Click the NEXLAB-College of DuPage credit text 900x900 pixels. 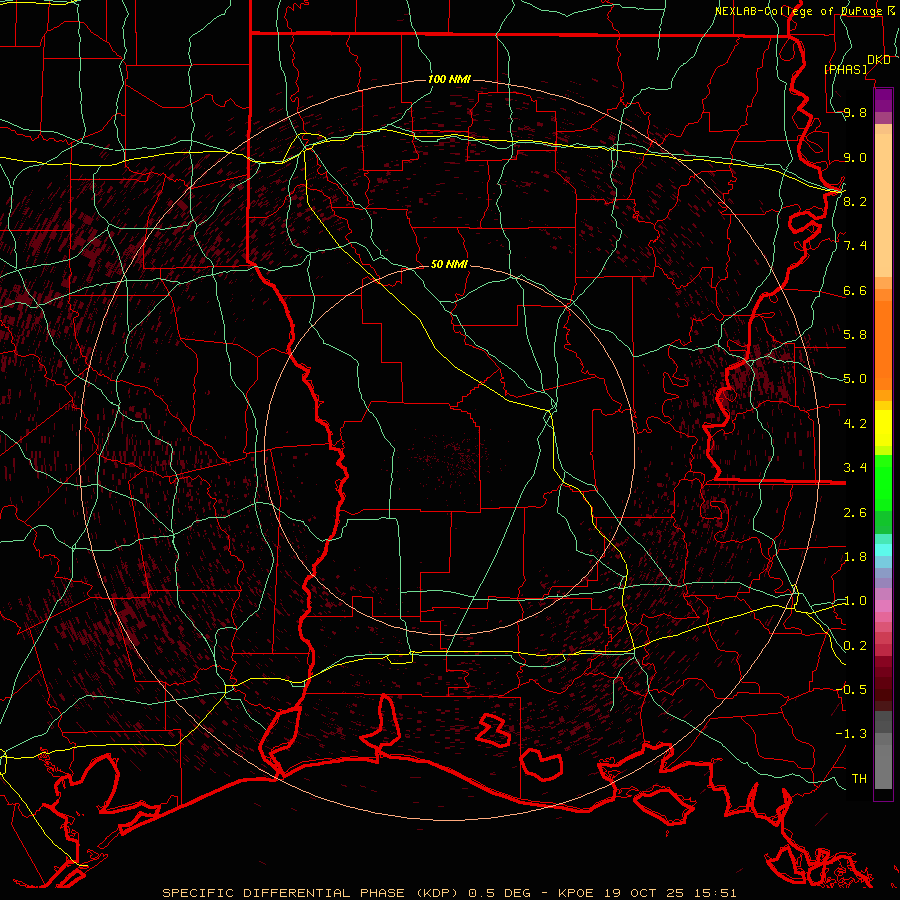coord(800,11)
